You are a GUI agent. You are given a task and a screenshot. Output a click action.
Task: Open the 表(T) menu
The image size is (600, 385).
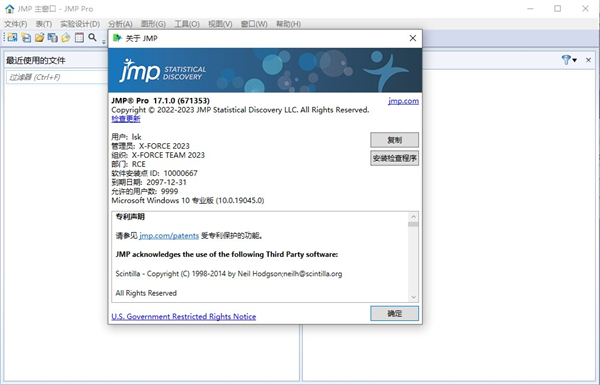(44, 24)
